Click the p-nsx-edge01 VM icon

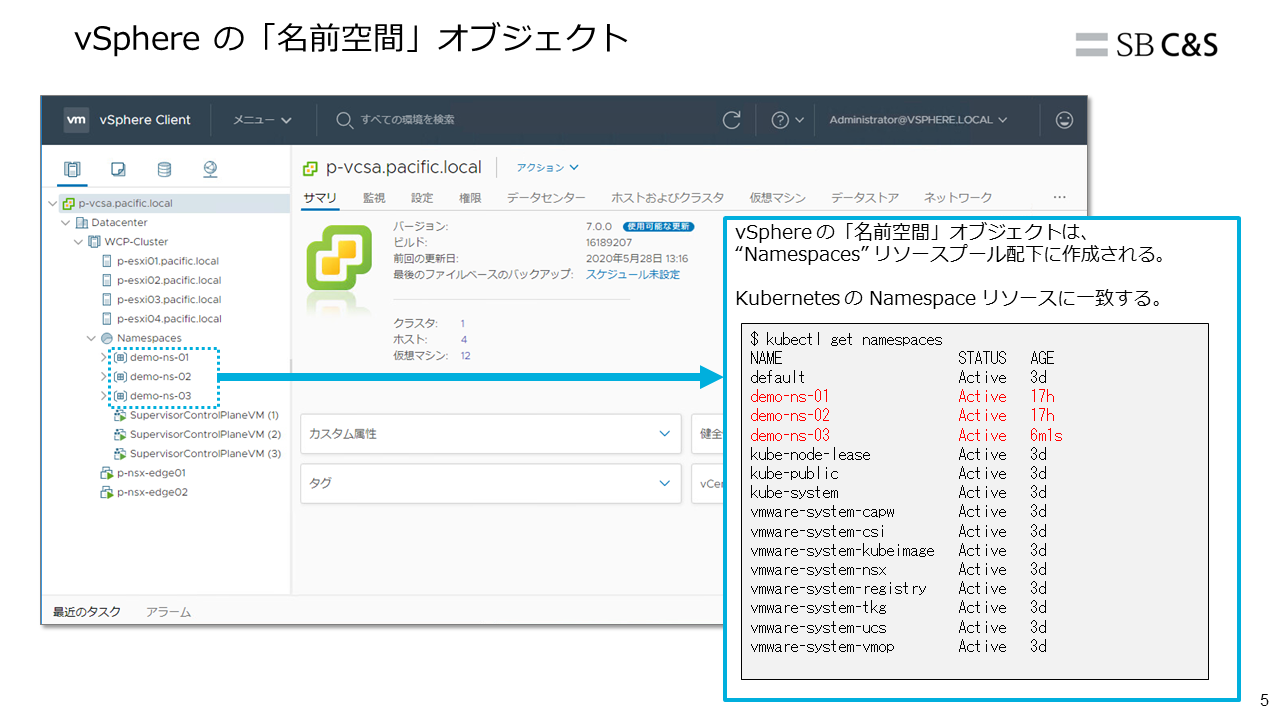point(107,473)
